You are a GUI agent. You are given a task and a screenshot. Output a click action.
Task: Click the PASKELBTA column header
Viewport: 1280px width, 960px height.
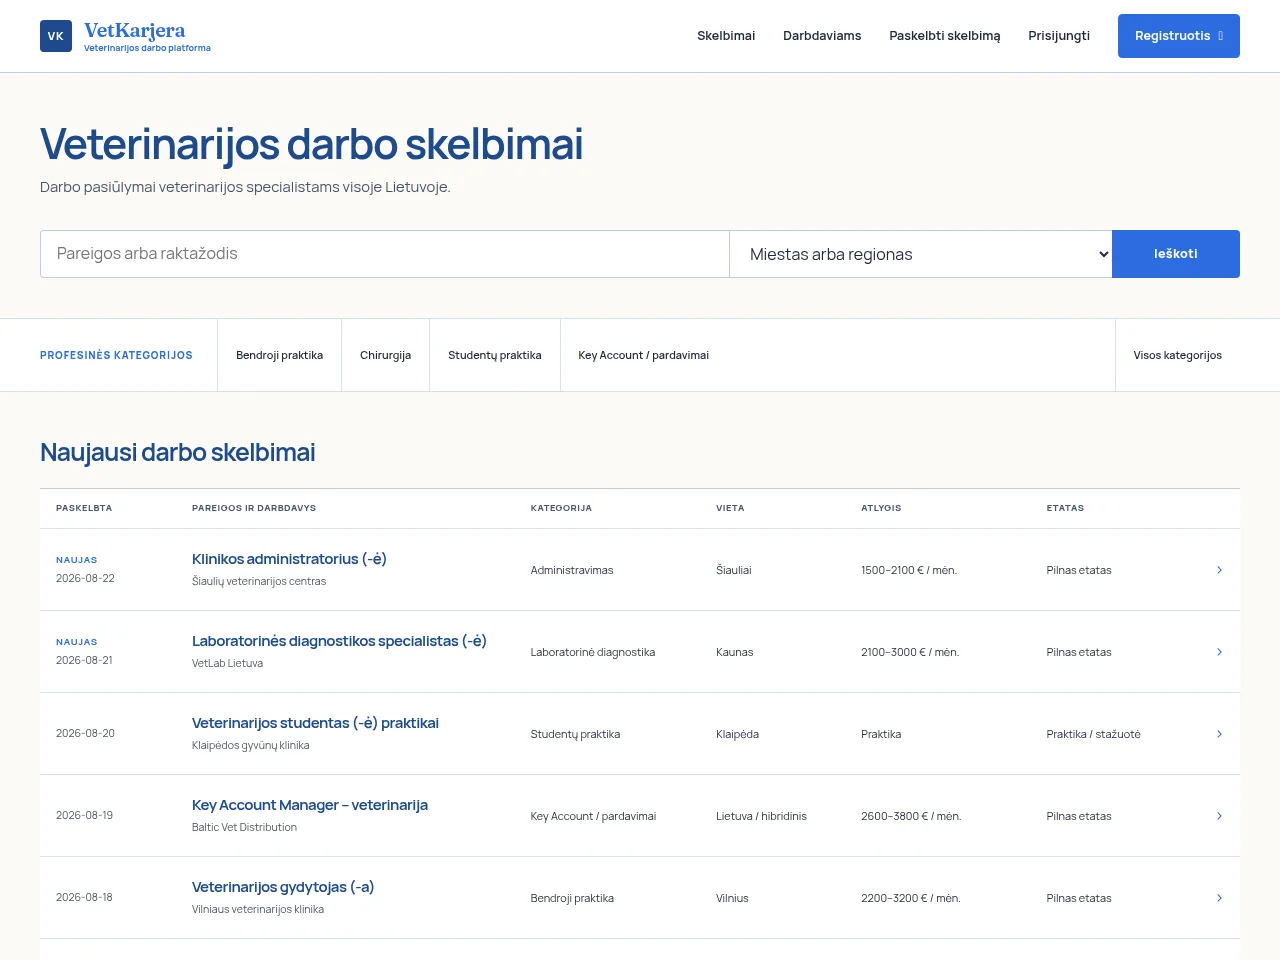(84, 508)
